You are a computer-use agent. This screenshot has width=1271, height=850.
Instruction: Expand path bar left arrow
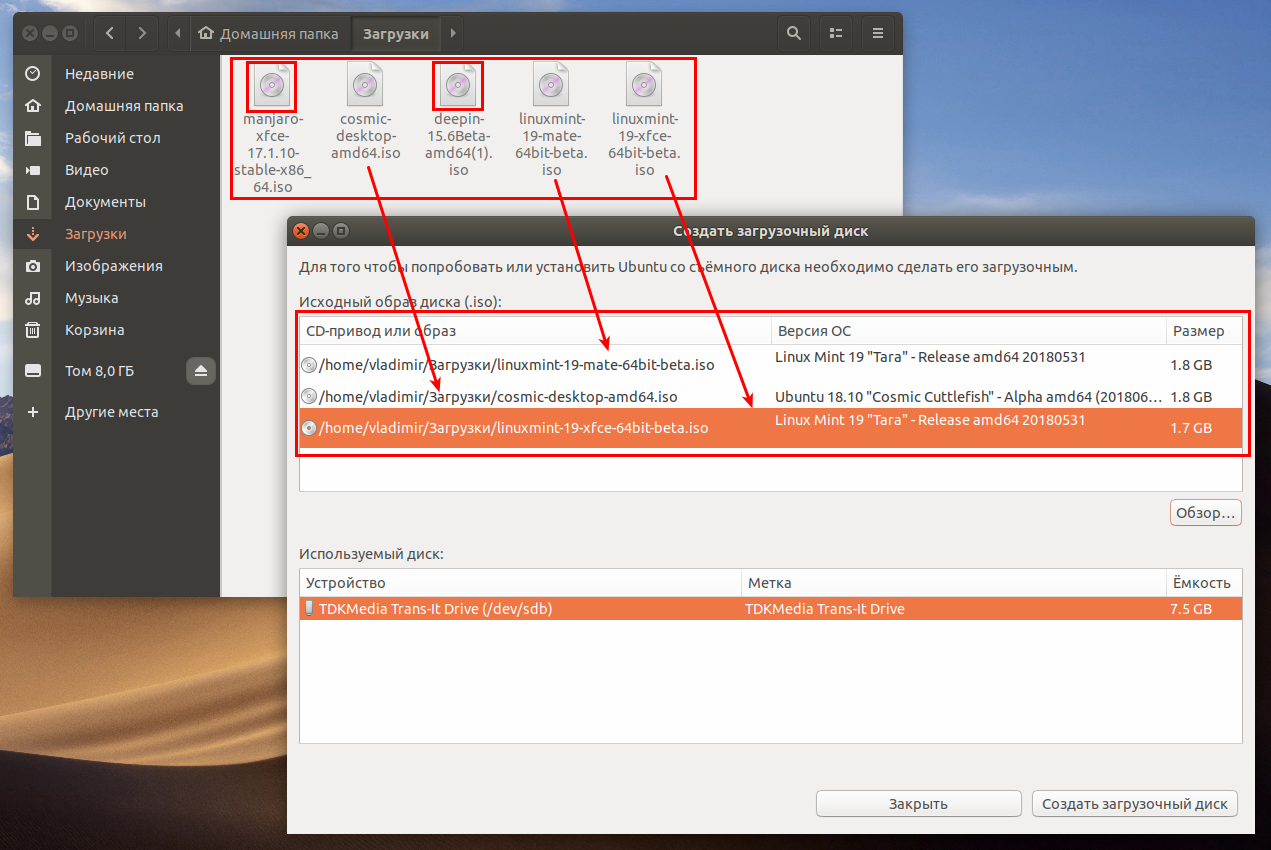point(178,33)
